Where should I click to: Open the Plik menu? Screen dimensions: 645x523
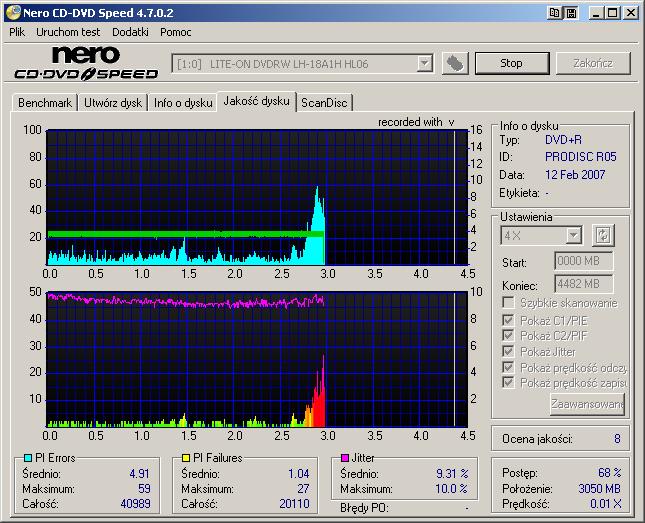click(17, 32)
